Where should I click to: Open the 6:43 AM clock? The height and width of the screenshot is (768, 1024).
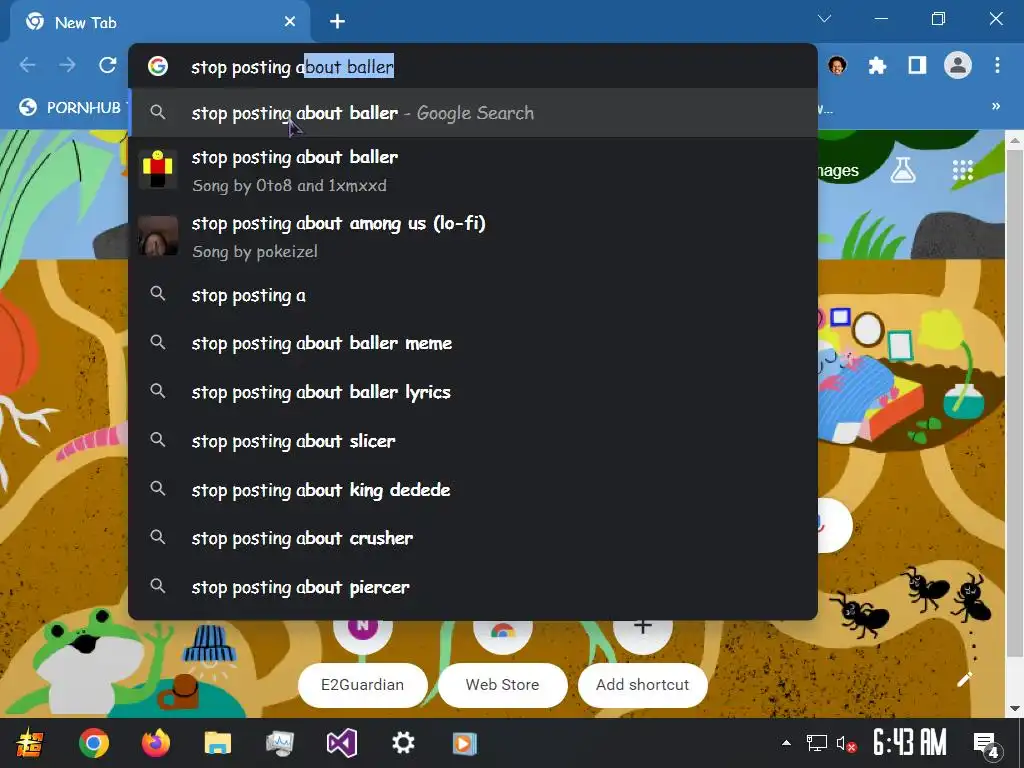click(x=910, y=743)
